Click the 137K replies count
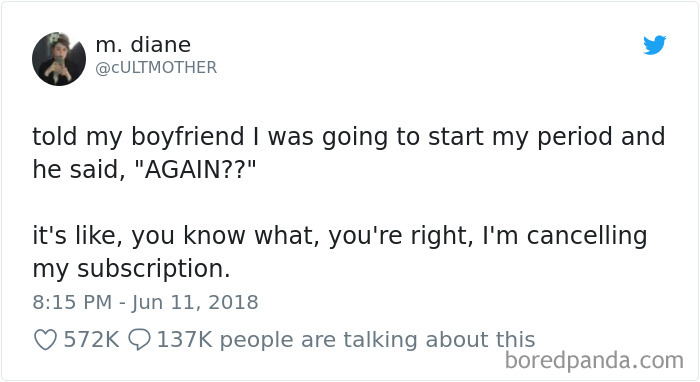The width and height of the screenshot is (700, 382). (184, 340)
